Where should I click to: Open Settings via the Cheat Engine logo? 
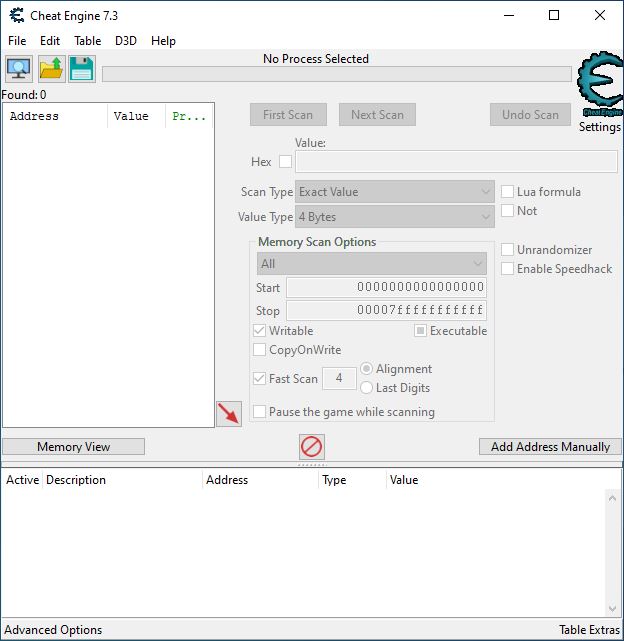click(600, 85)
